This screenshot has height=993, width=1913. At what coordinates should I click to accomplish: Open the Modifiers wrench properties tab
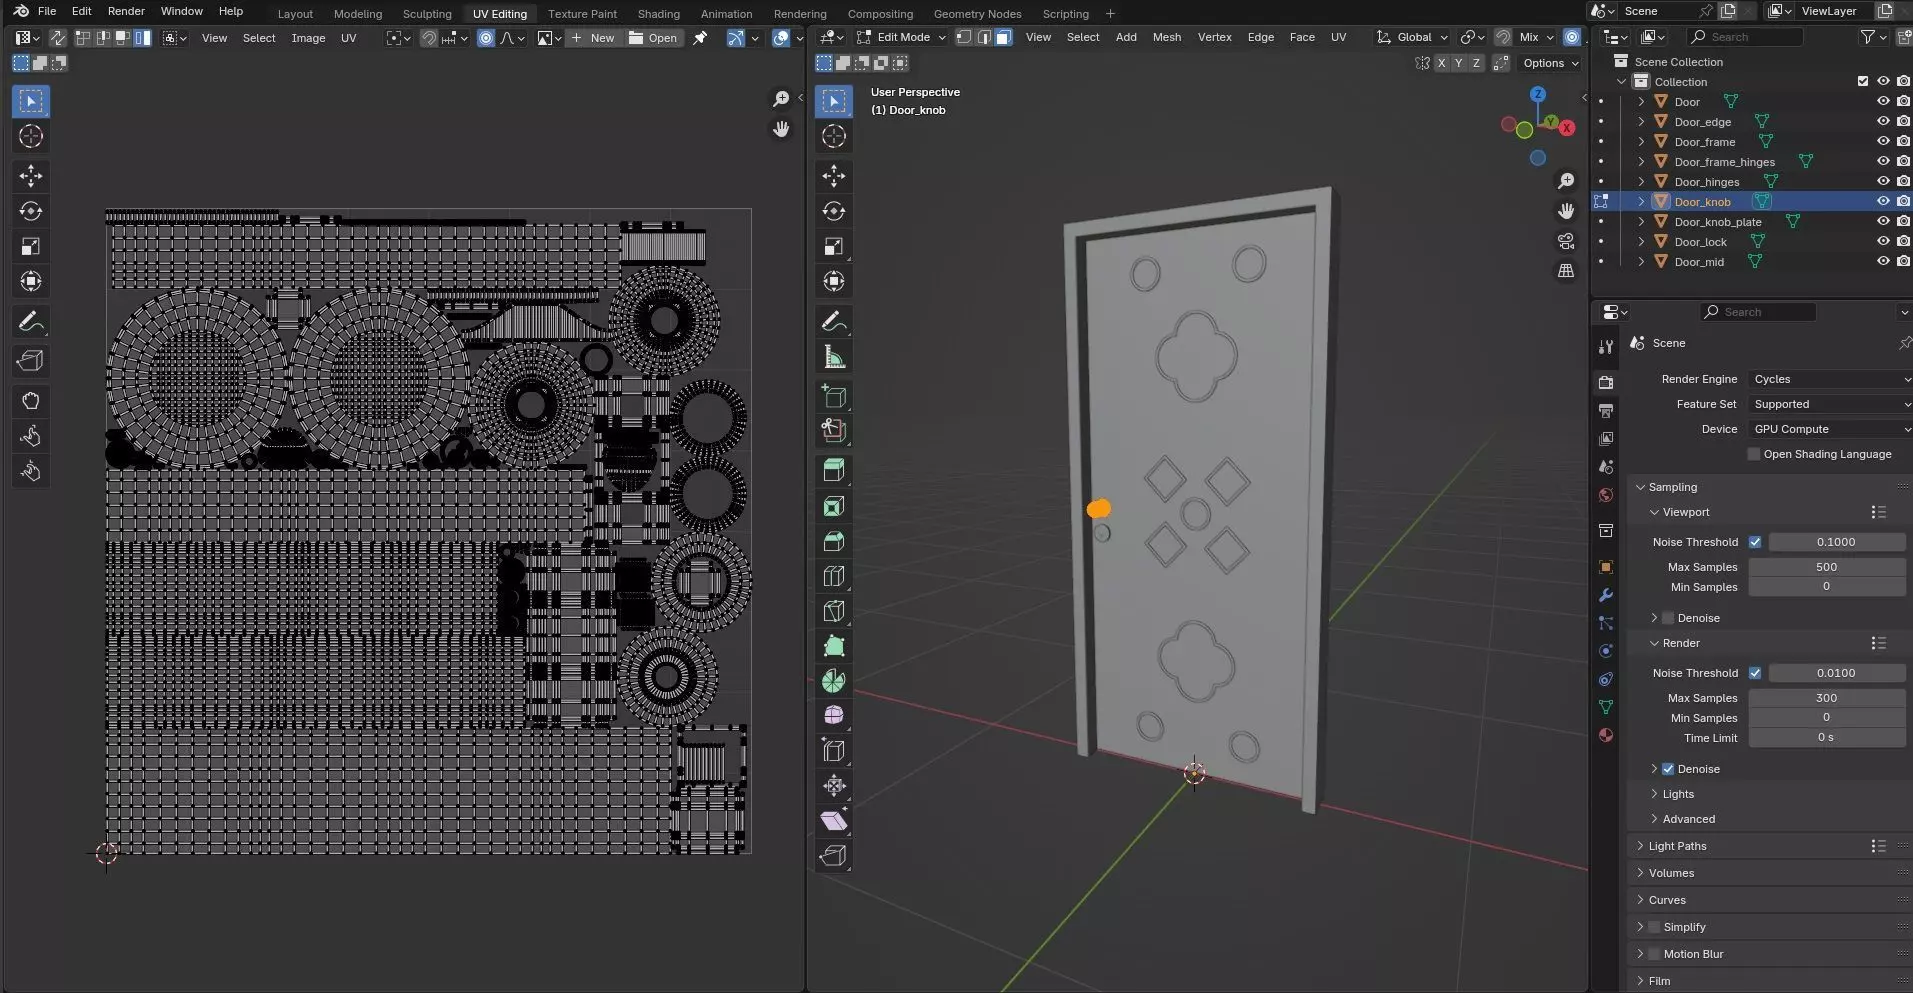point(1606,595)
